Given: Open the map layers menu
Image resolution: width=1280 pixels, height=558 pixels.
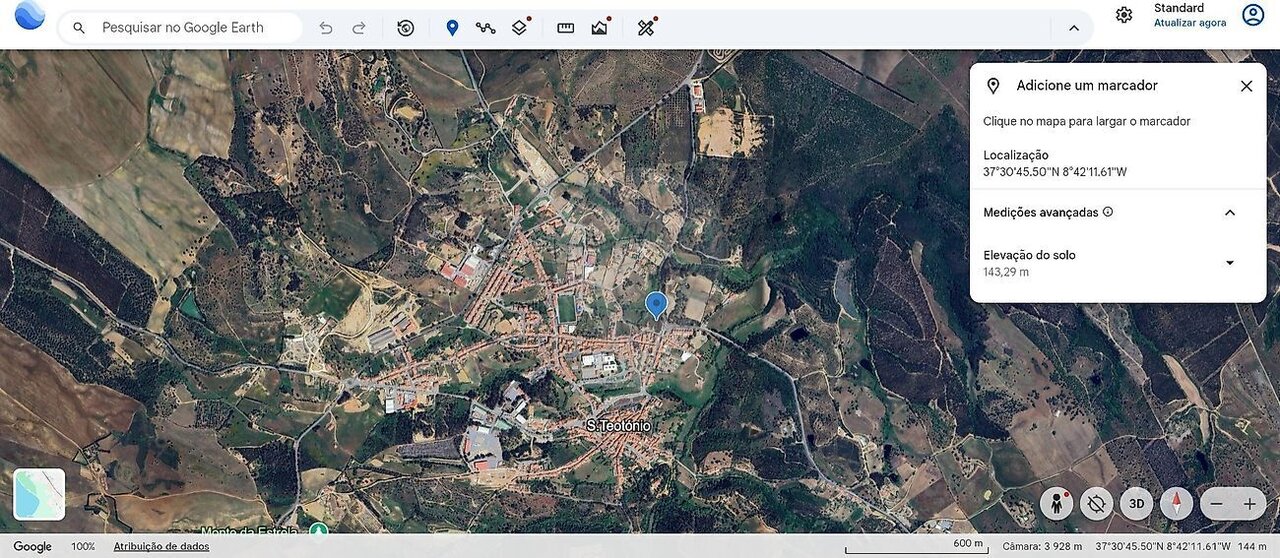Looking at the screenshot, I should [x=519, y=28].
